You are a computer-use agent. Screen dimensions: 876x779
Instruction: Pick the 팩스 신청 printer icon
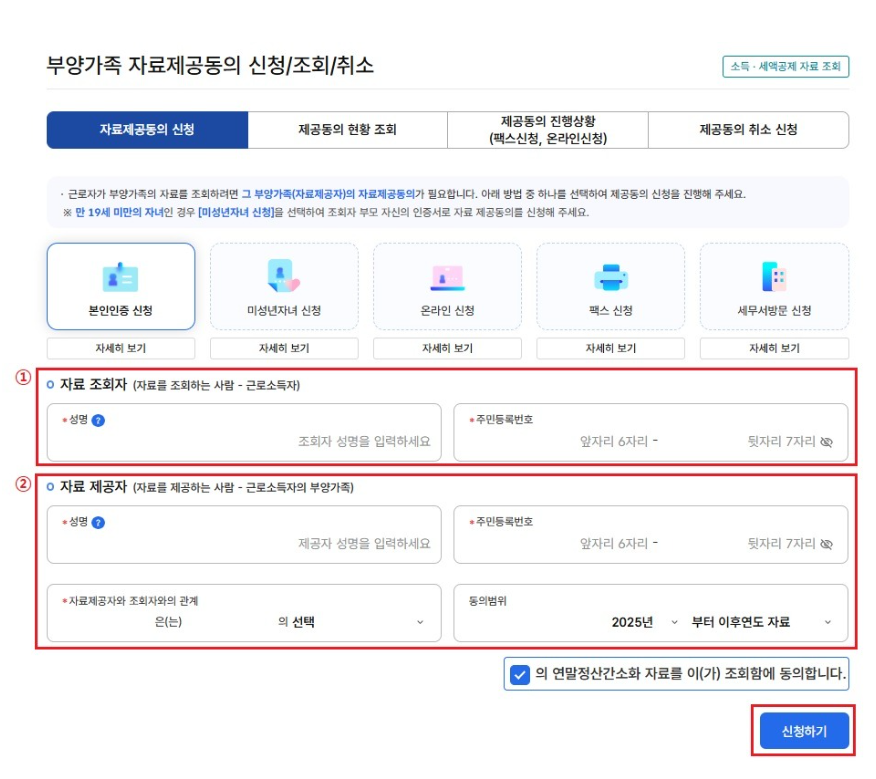[610, 277]
